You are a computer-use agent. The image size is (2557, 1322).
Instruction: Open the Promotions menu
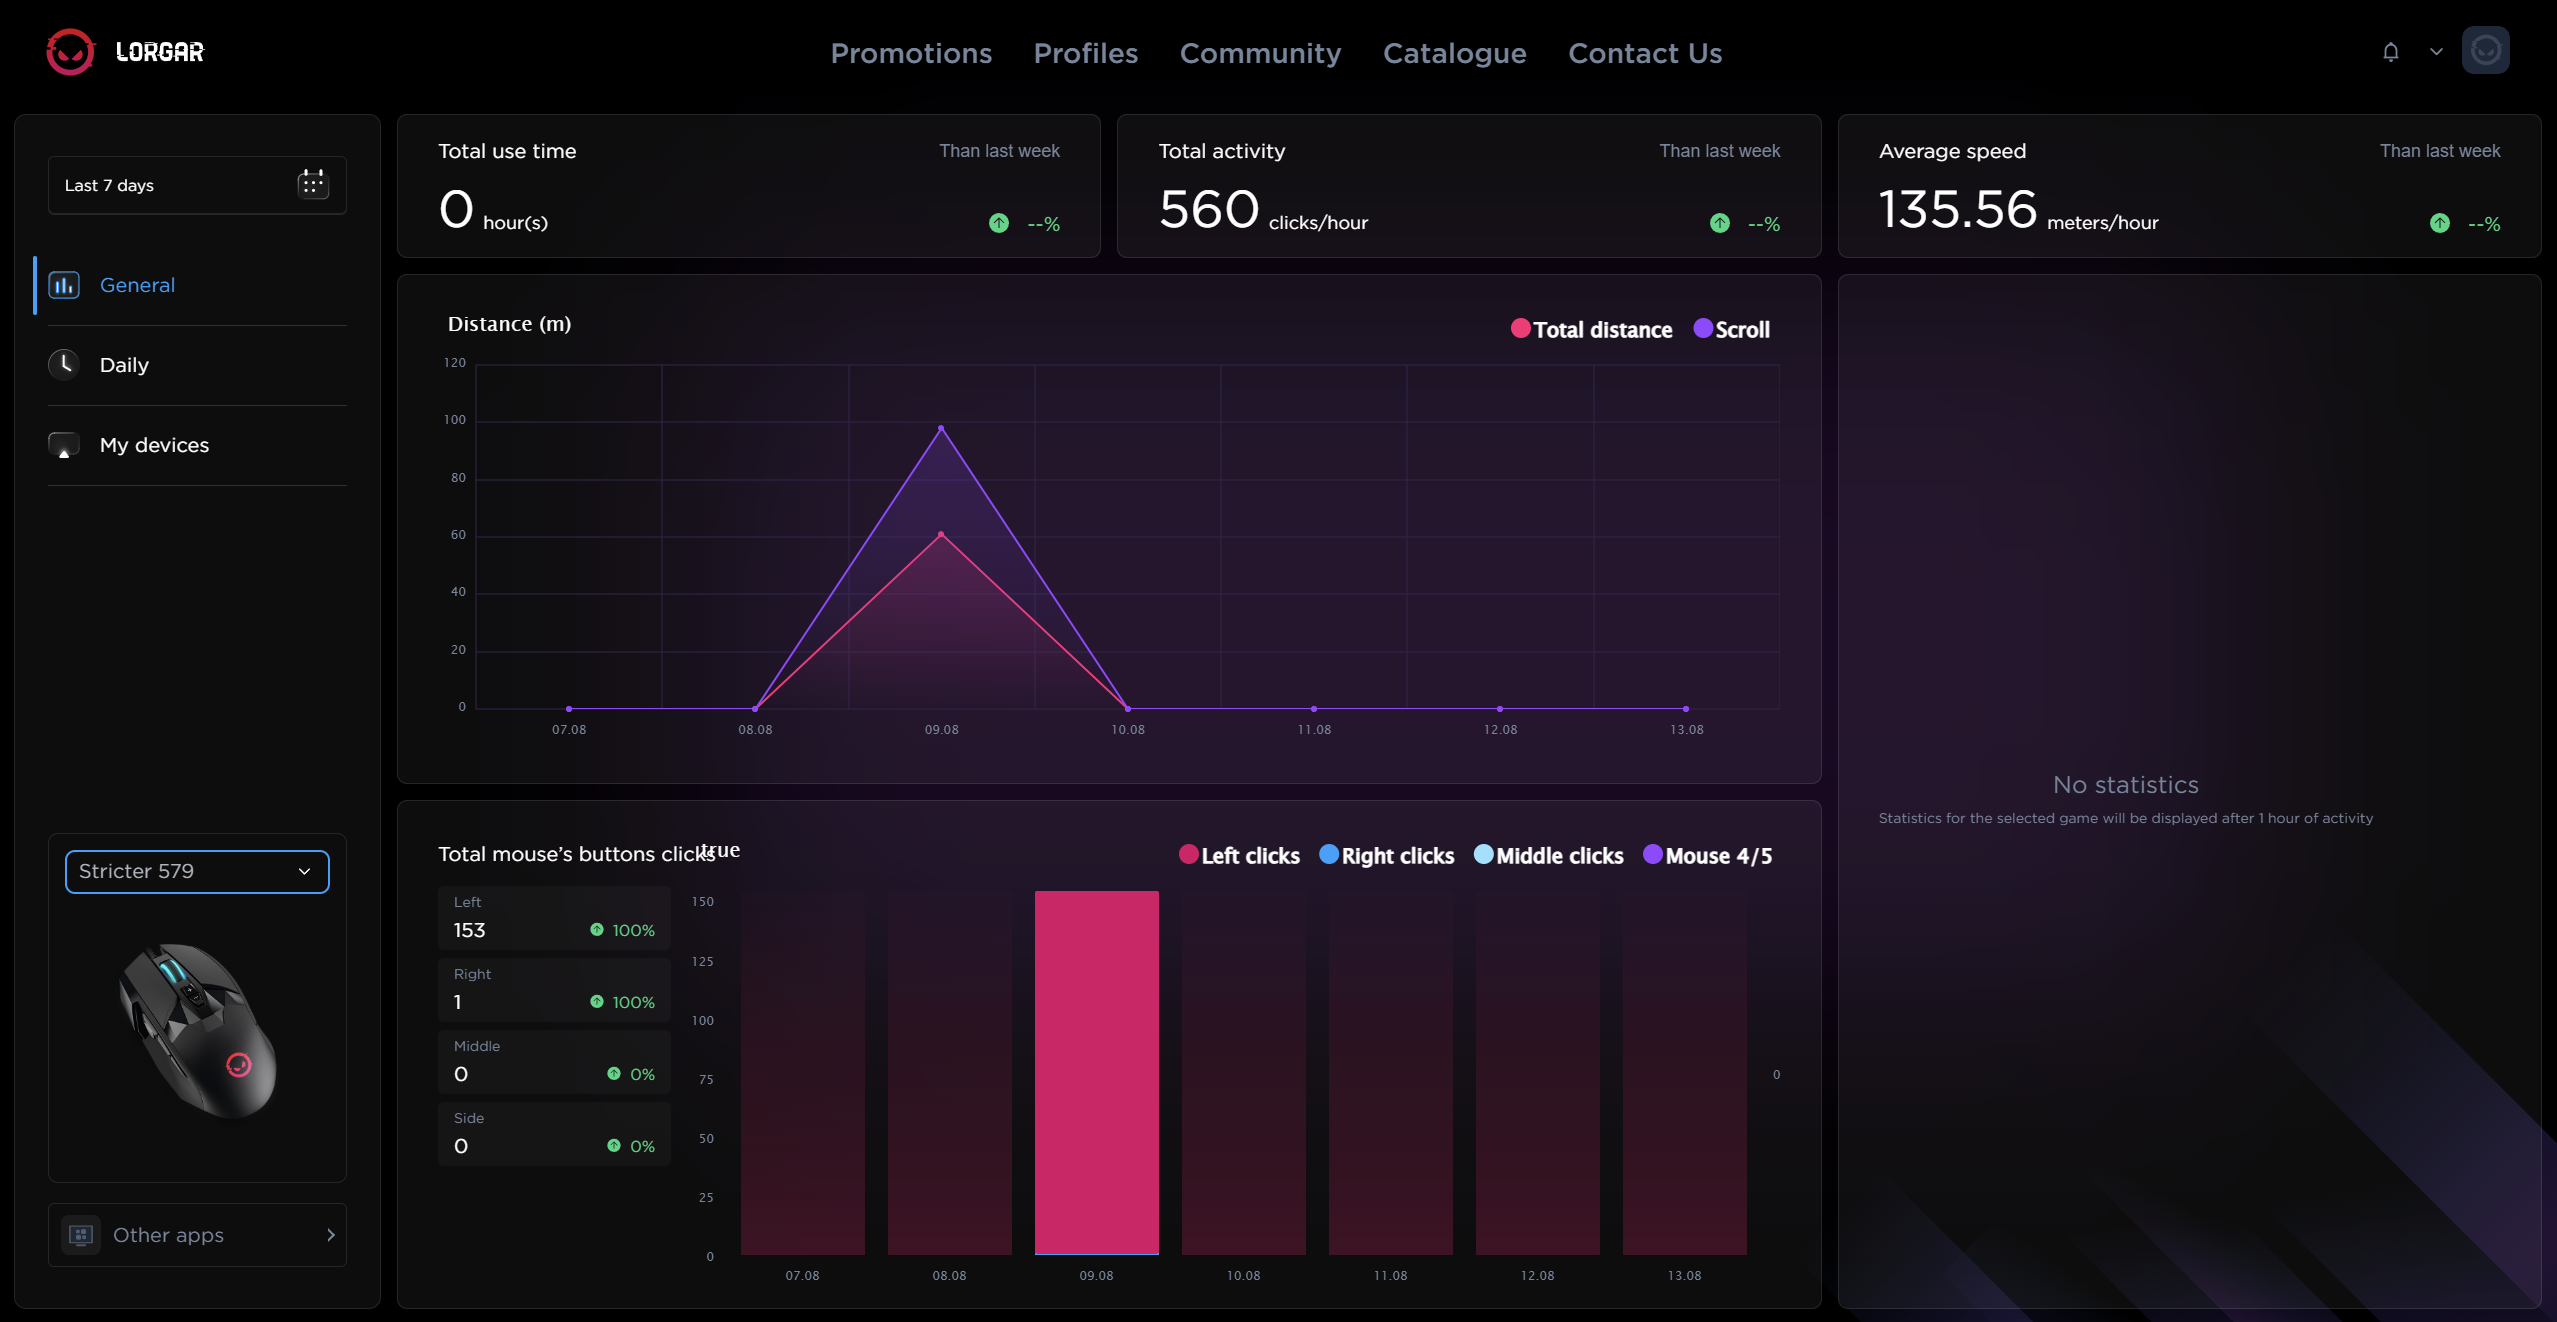coord(911,53)
